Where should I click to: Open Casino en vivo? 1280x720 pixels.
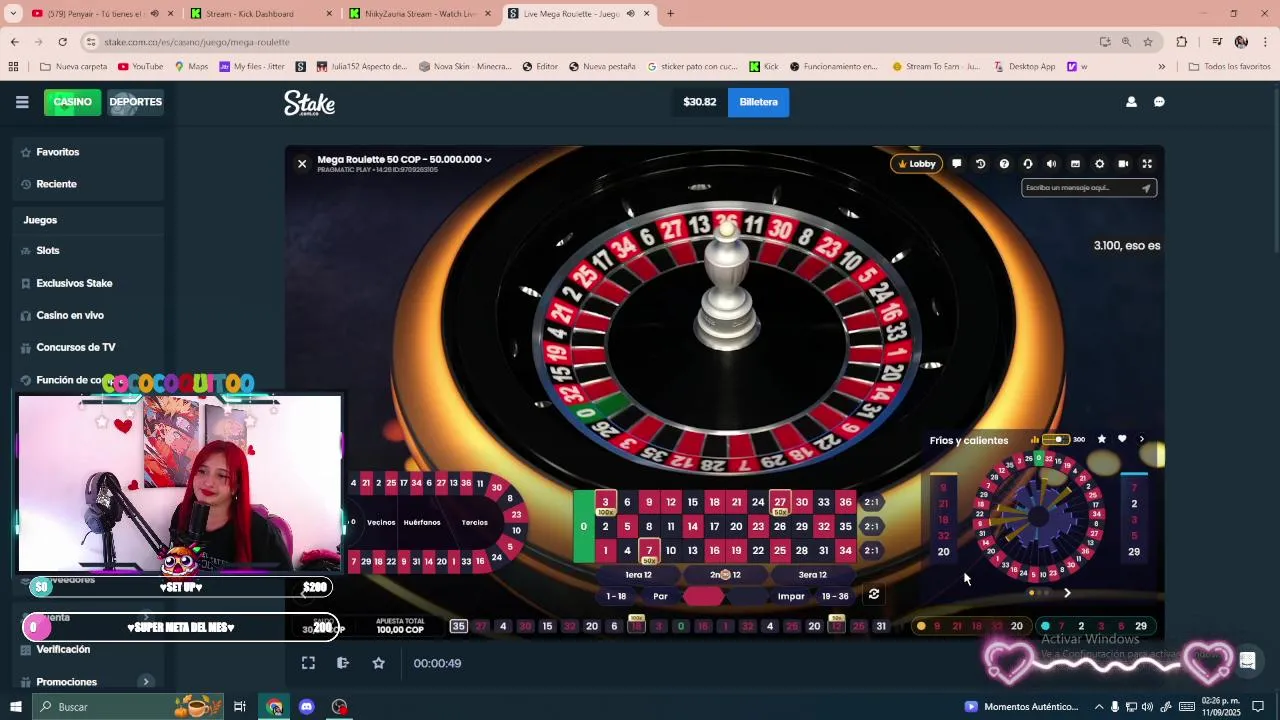70,315
